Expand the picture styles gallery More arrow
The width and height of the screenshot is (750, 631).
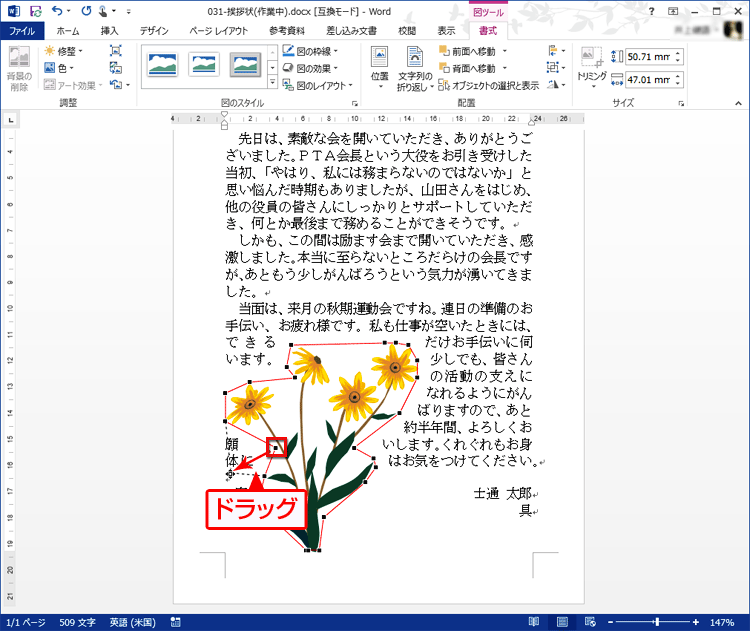click(x=272, y=83)
